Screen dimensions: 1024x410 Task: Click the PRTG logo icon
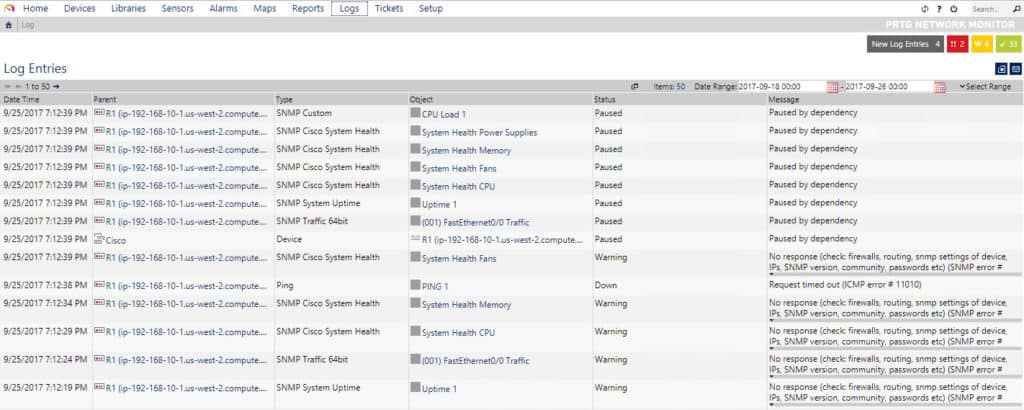click(9, 8)
